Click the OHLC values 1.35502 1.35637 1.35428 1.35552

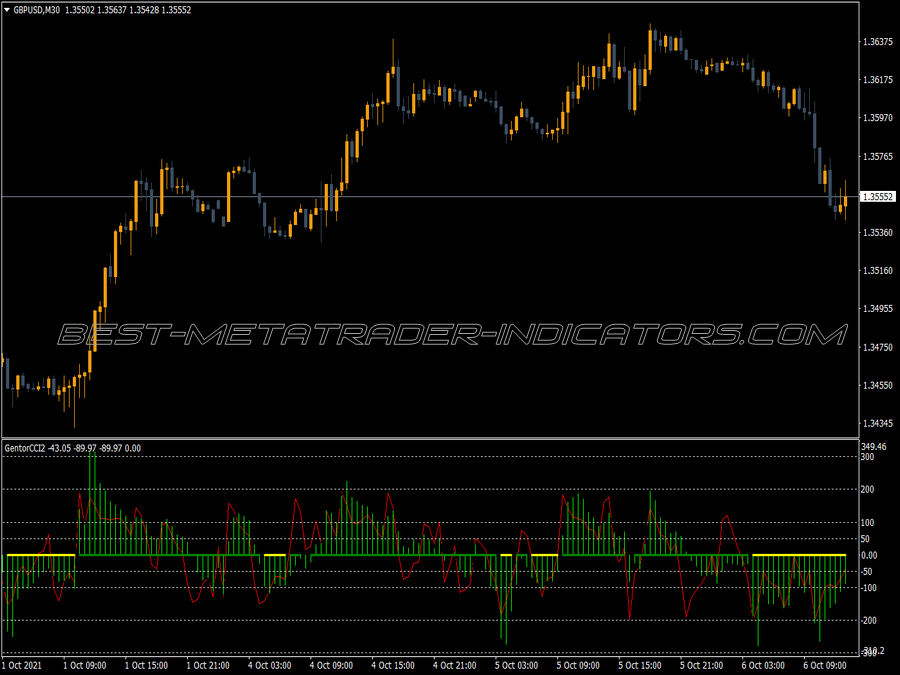coord(128,10)
